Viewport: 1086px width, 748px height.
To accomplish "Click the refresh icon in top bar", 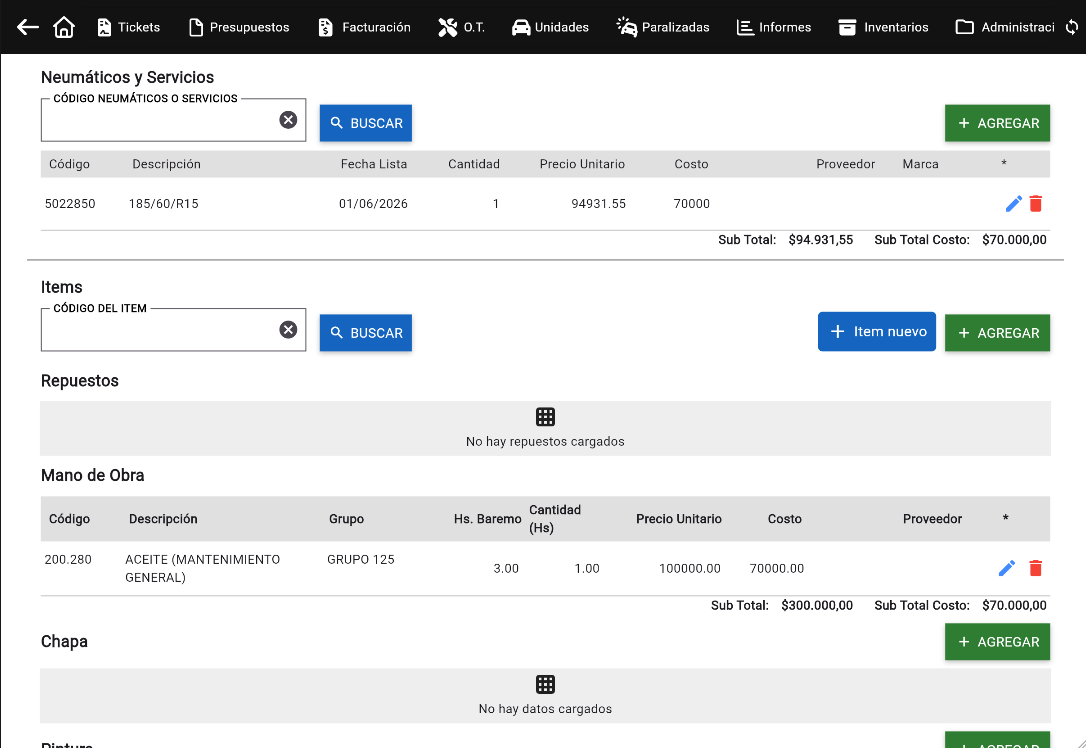I will coord(1071,27).
